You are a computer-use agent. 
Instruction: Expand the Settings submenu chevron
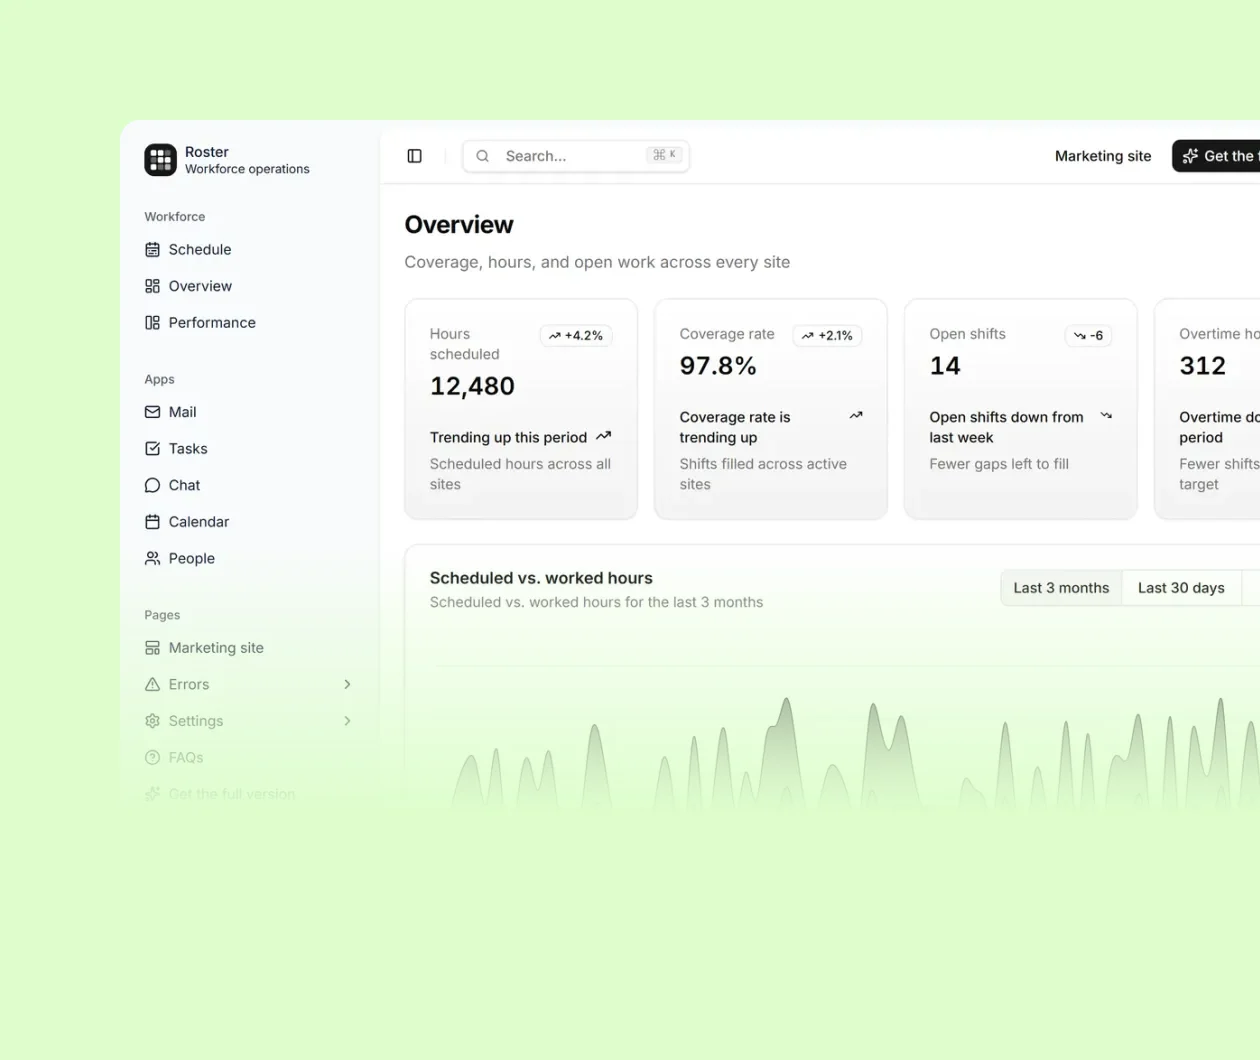(347, 721)
